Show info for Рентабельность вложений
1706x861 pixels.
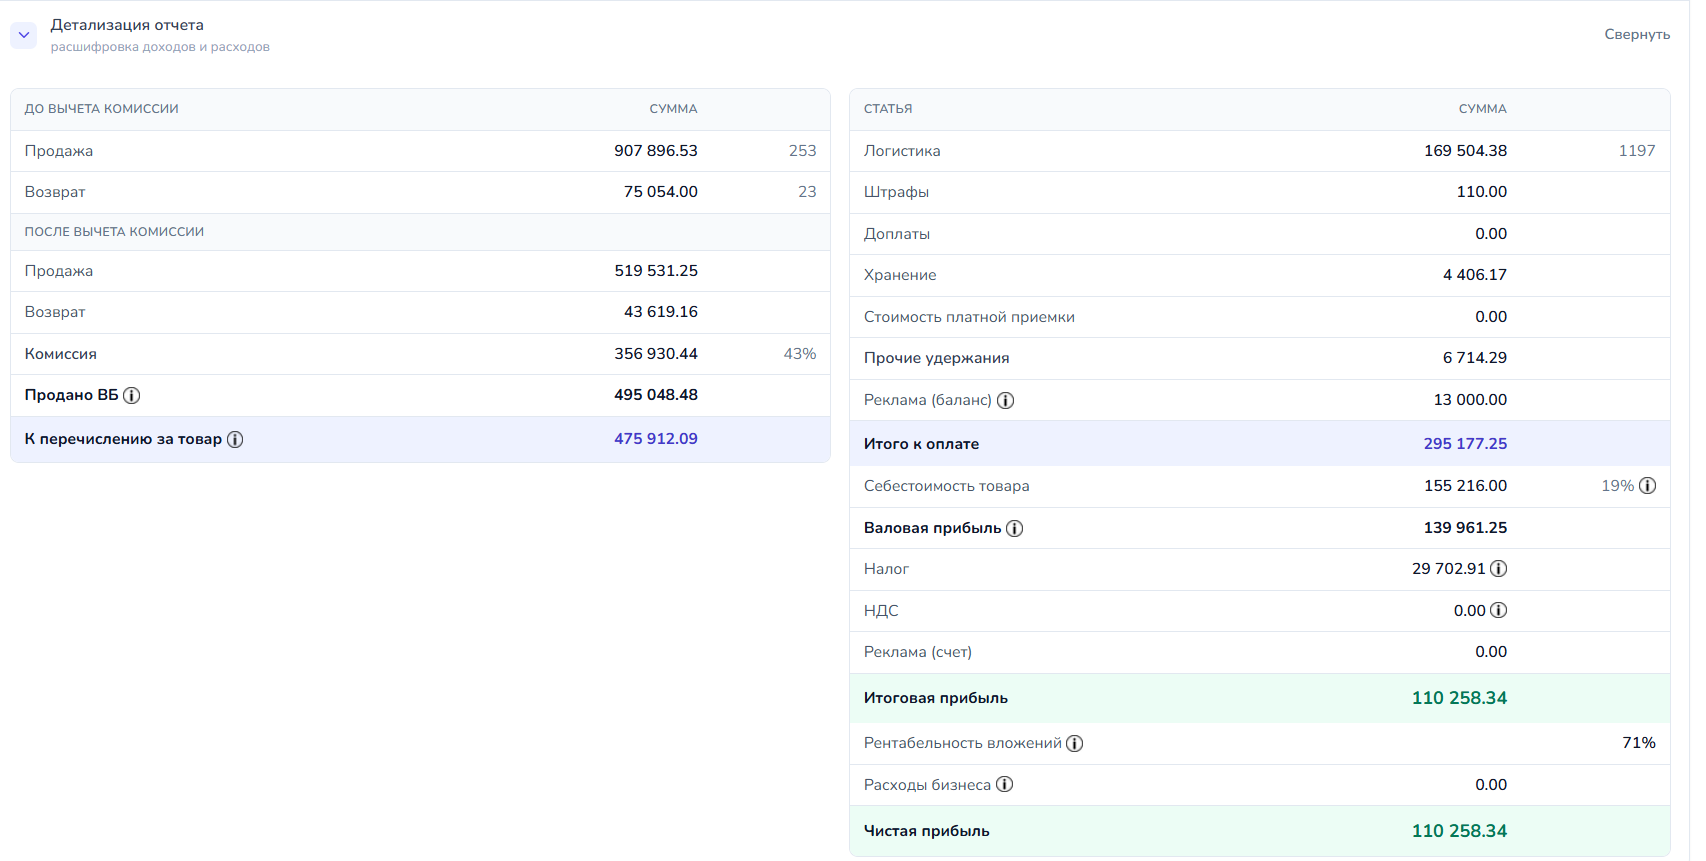click(1075, 743)
